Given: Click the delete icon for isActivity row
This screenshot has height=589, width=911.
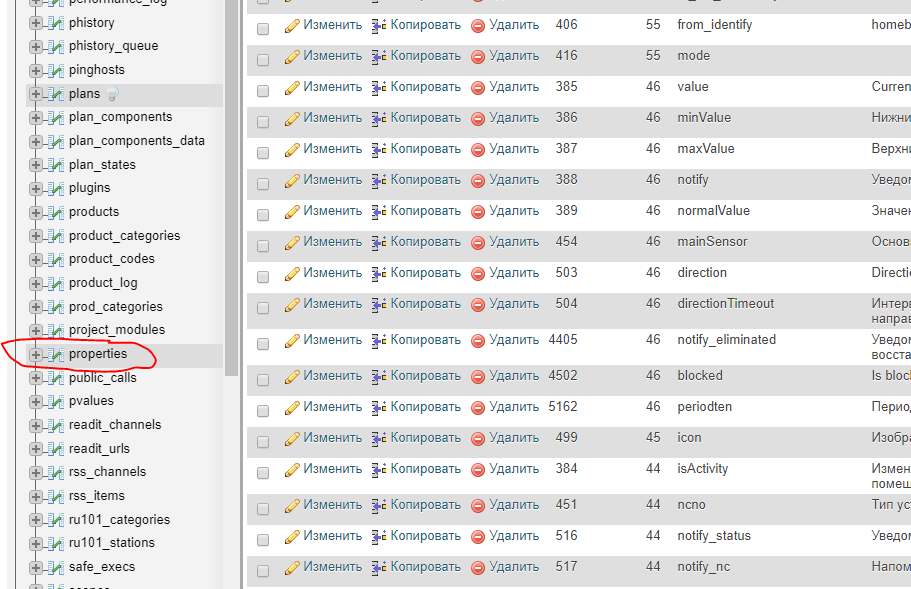Looking at the screenshot, I should 478,470.
